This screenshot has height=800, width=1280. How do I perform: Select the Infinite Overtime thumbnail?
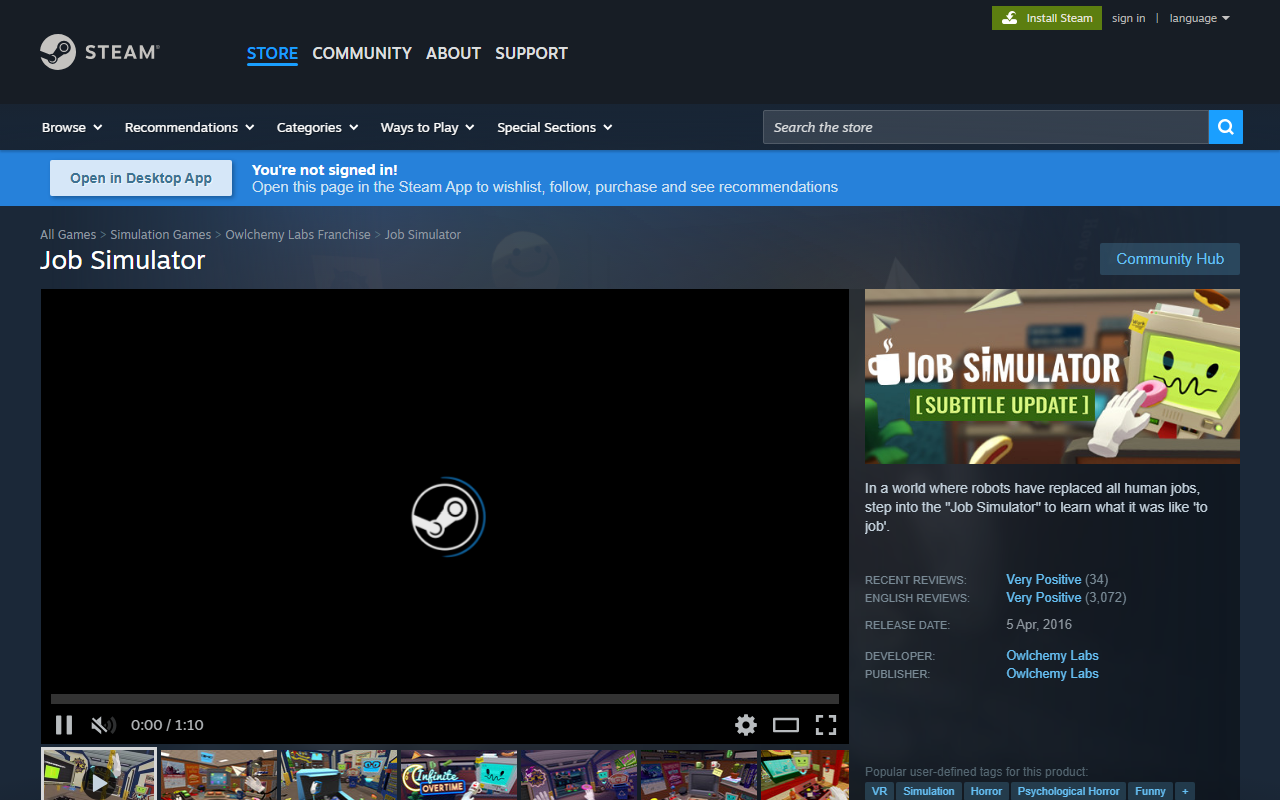coord(459,775)
